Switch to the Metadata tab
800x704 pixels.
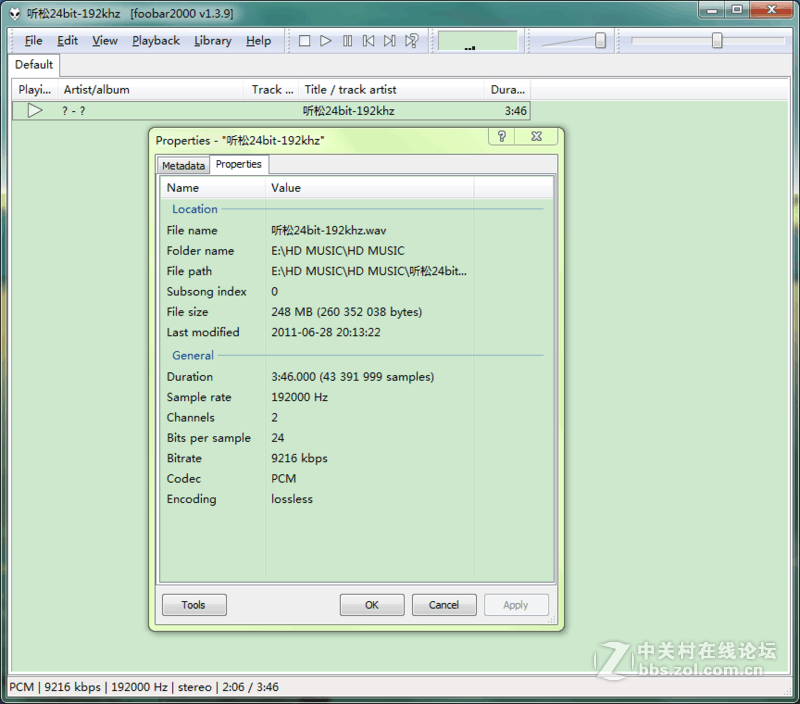click(x=183, y=166)
